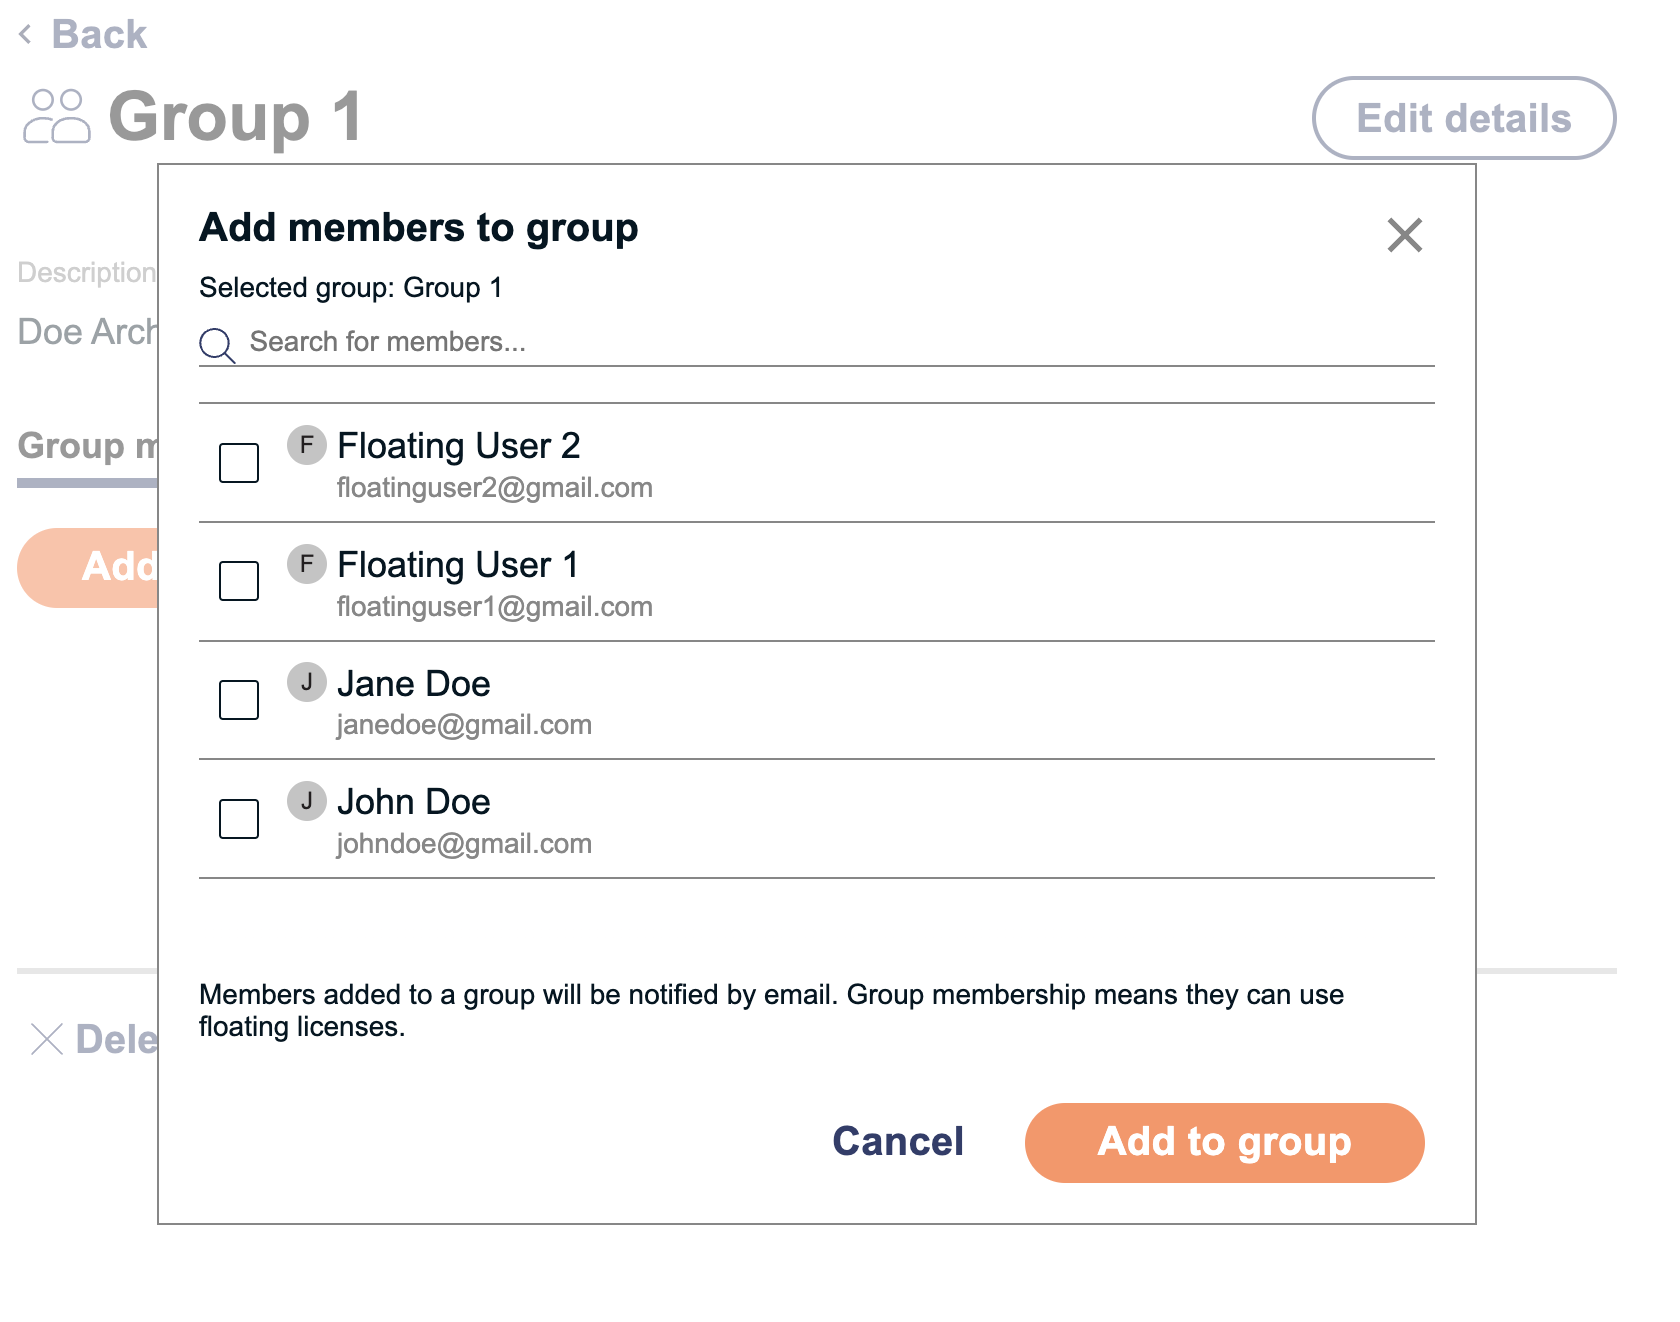The image size is (1680, 1322).
Task: Click Jane Doe's avatar icon
Action: click(306, 683)
